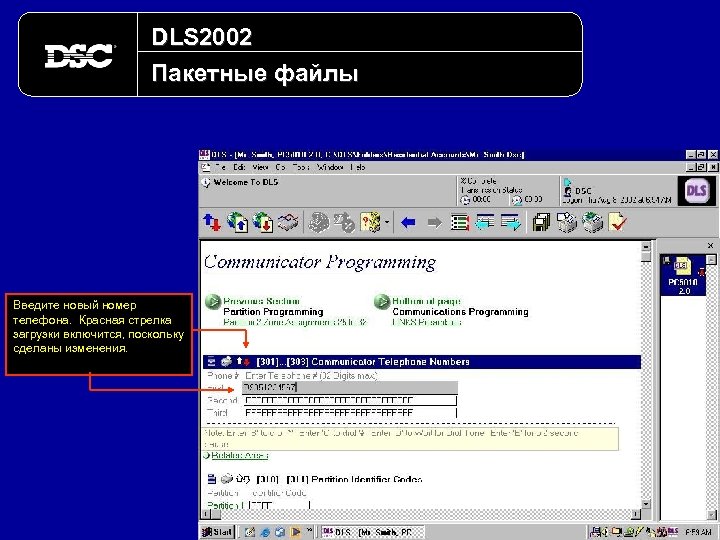Click the modem toolbar icon

(288, 222)
